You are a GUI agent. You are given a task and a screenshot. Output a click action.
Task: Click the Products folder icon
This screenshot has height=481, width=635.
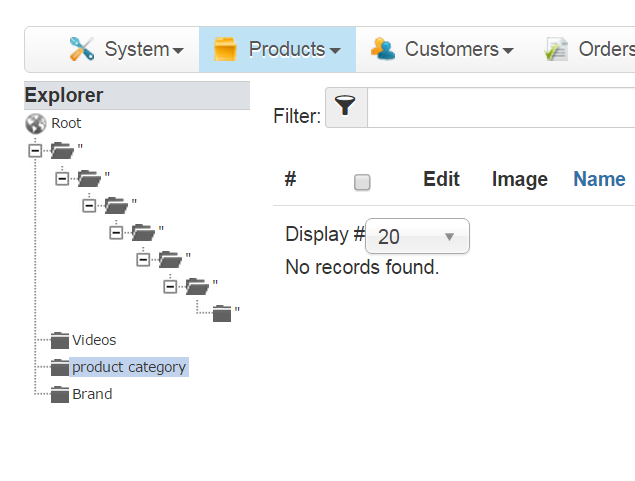coord(225,49)
